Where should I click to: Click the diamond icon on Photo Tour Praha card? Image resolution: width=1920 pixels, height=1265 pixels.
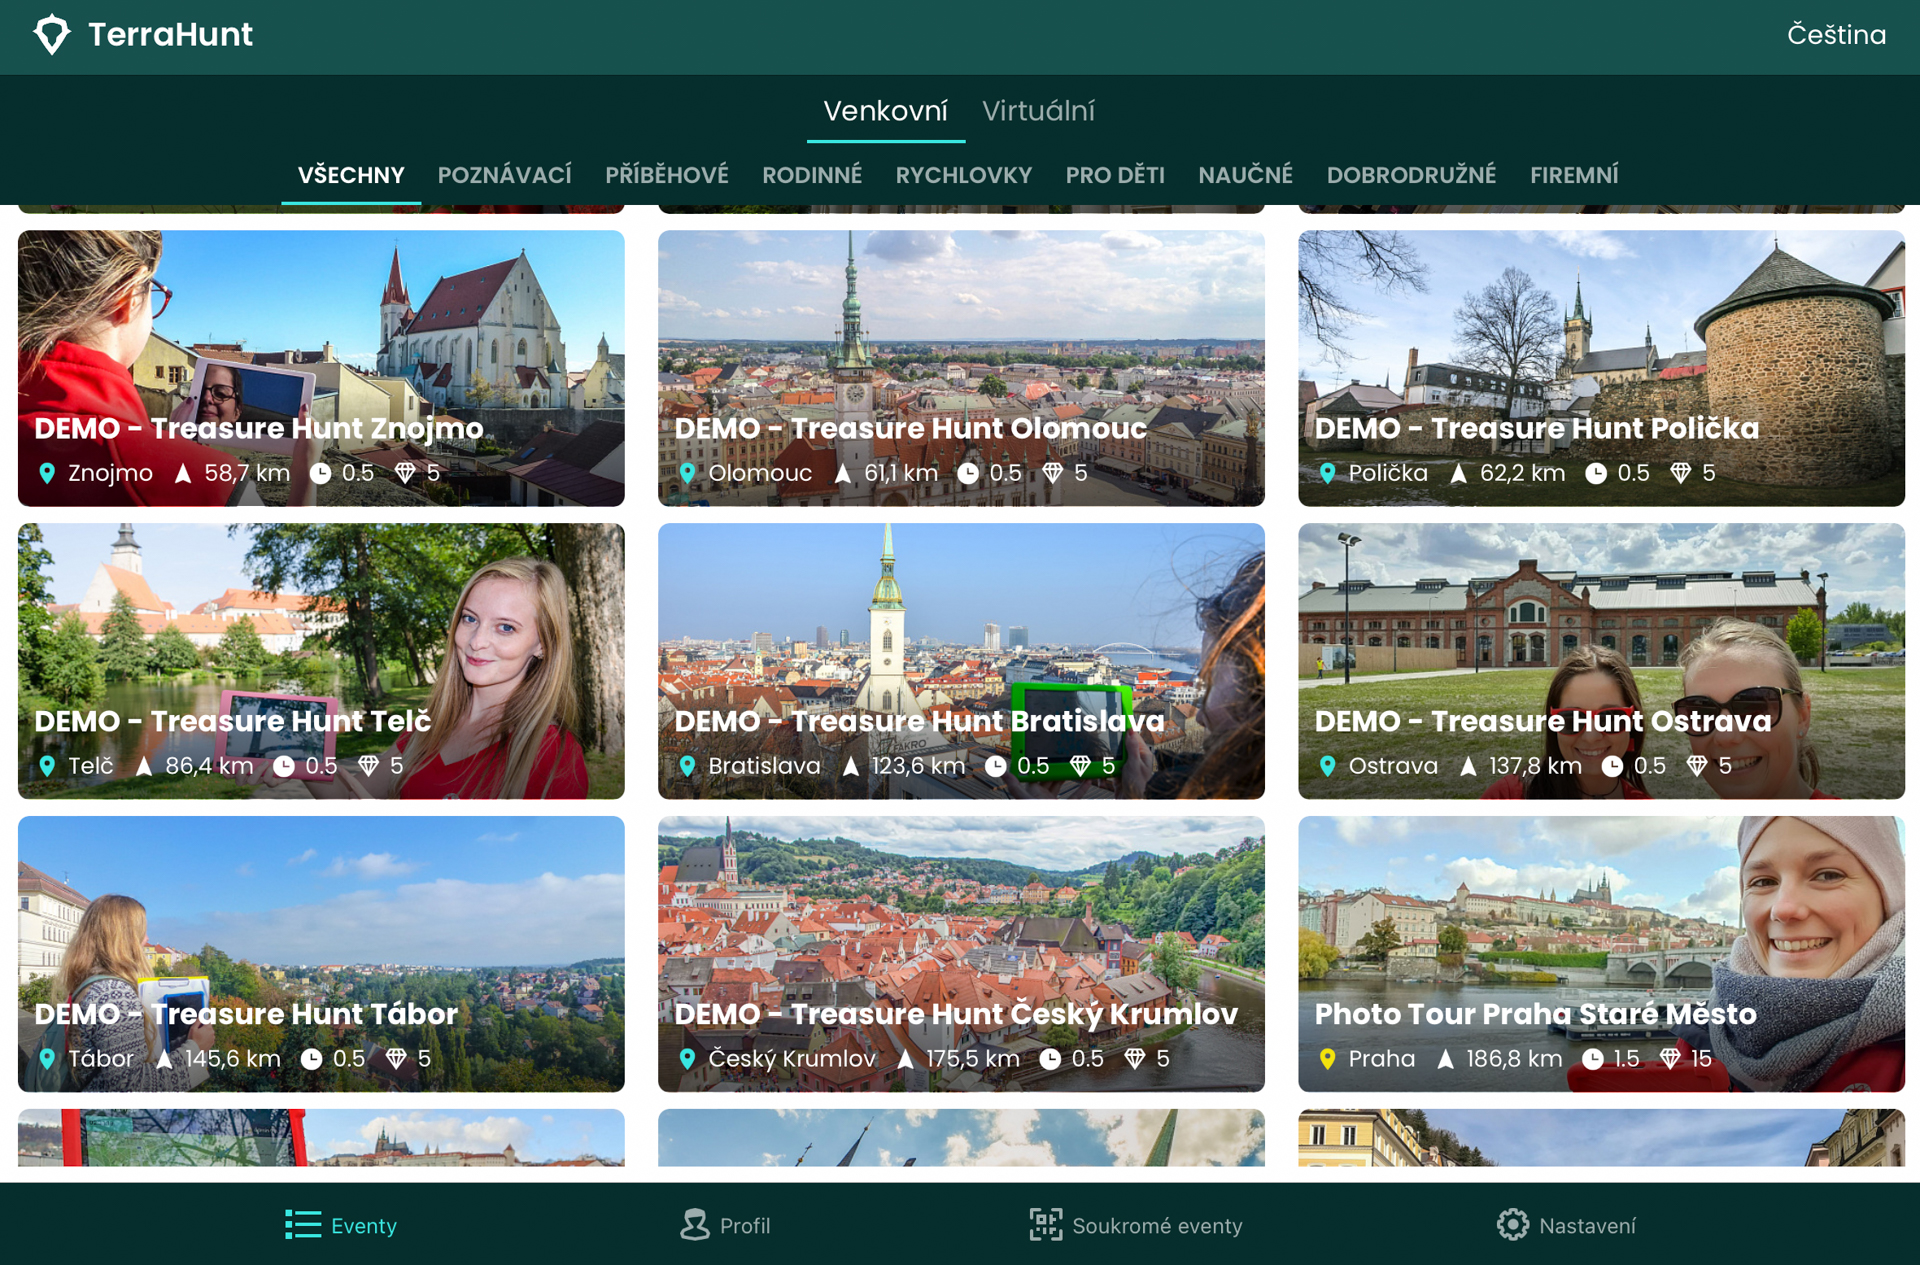(x=1670, y=1058)
